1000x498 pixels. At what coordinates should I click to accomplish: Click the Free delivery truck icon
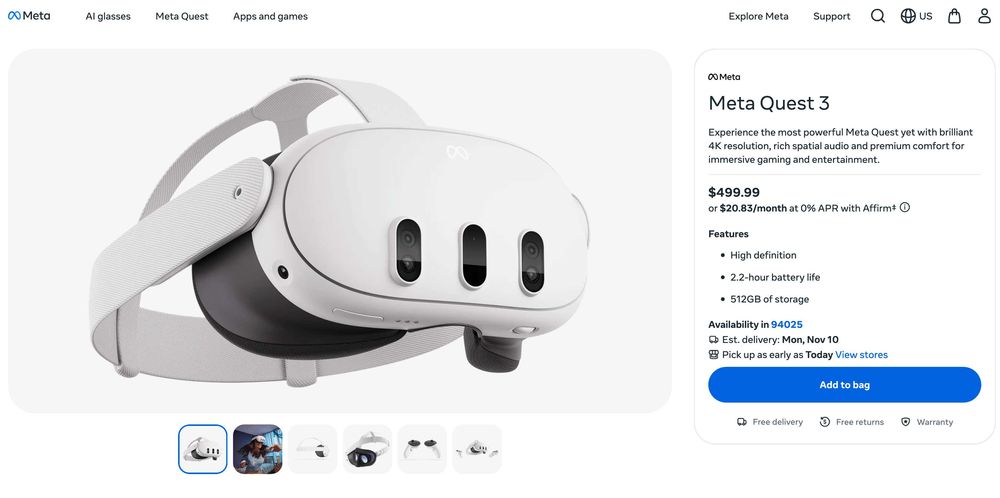pyautogui.click(x=742, y=422)
